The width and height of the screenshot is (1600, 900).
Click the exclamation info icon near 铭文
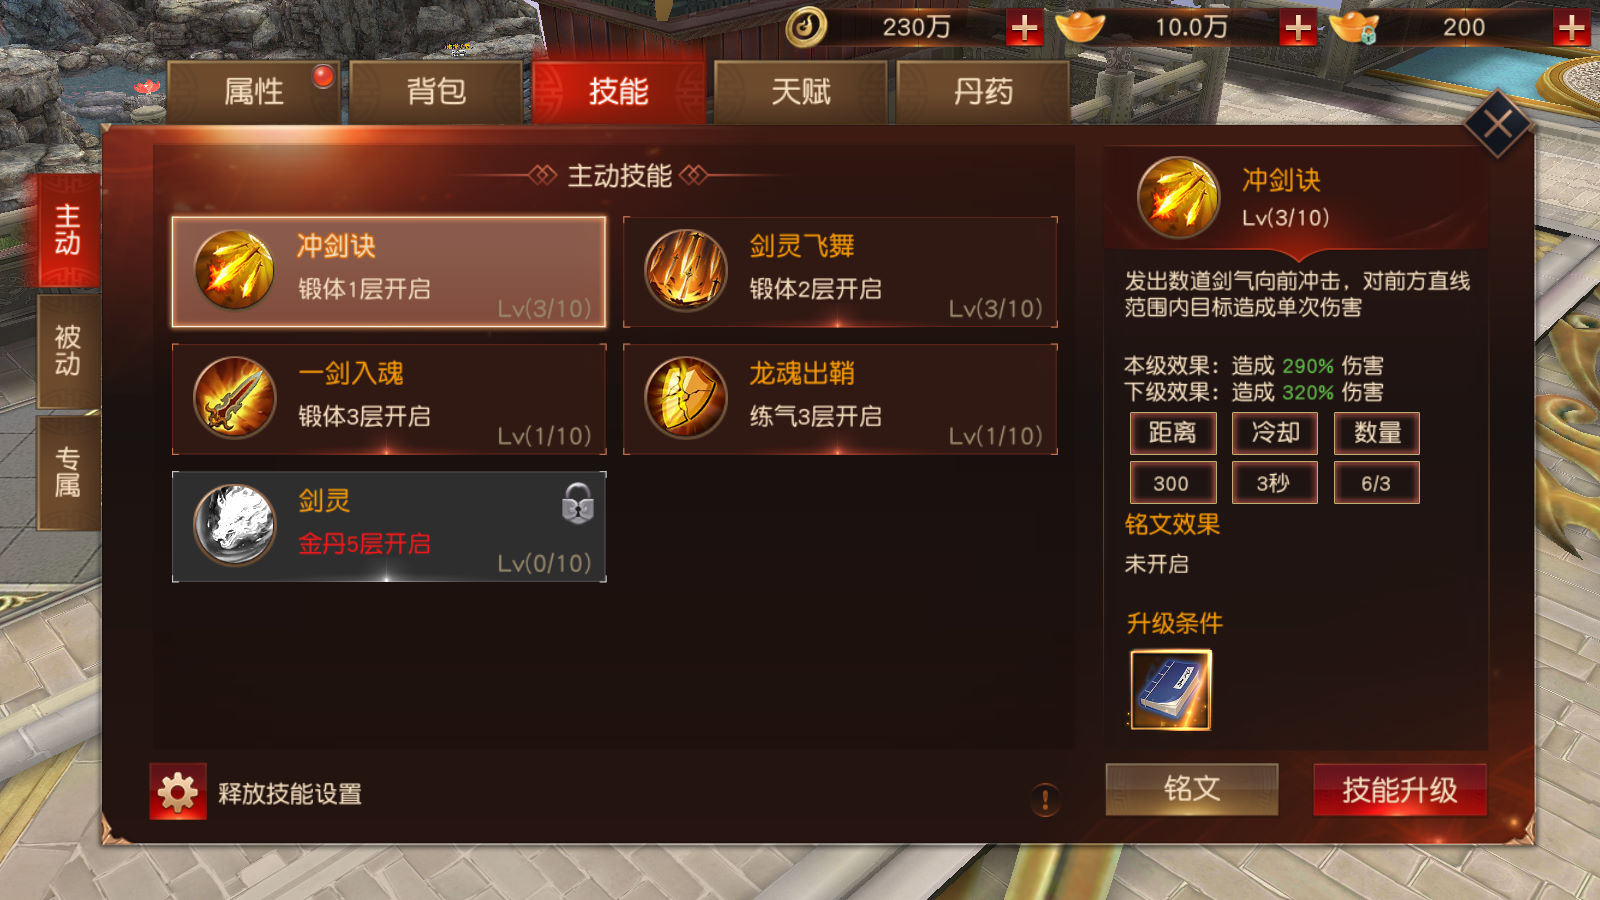click(x=1045, y=799)
